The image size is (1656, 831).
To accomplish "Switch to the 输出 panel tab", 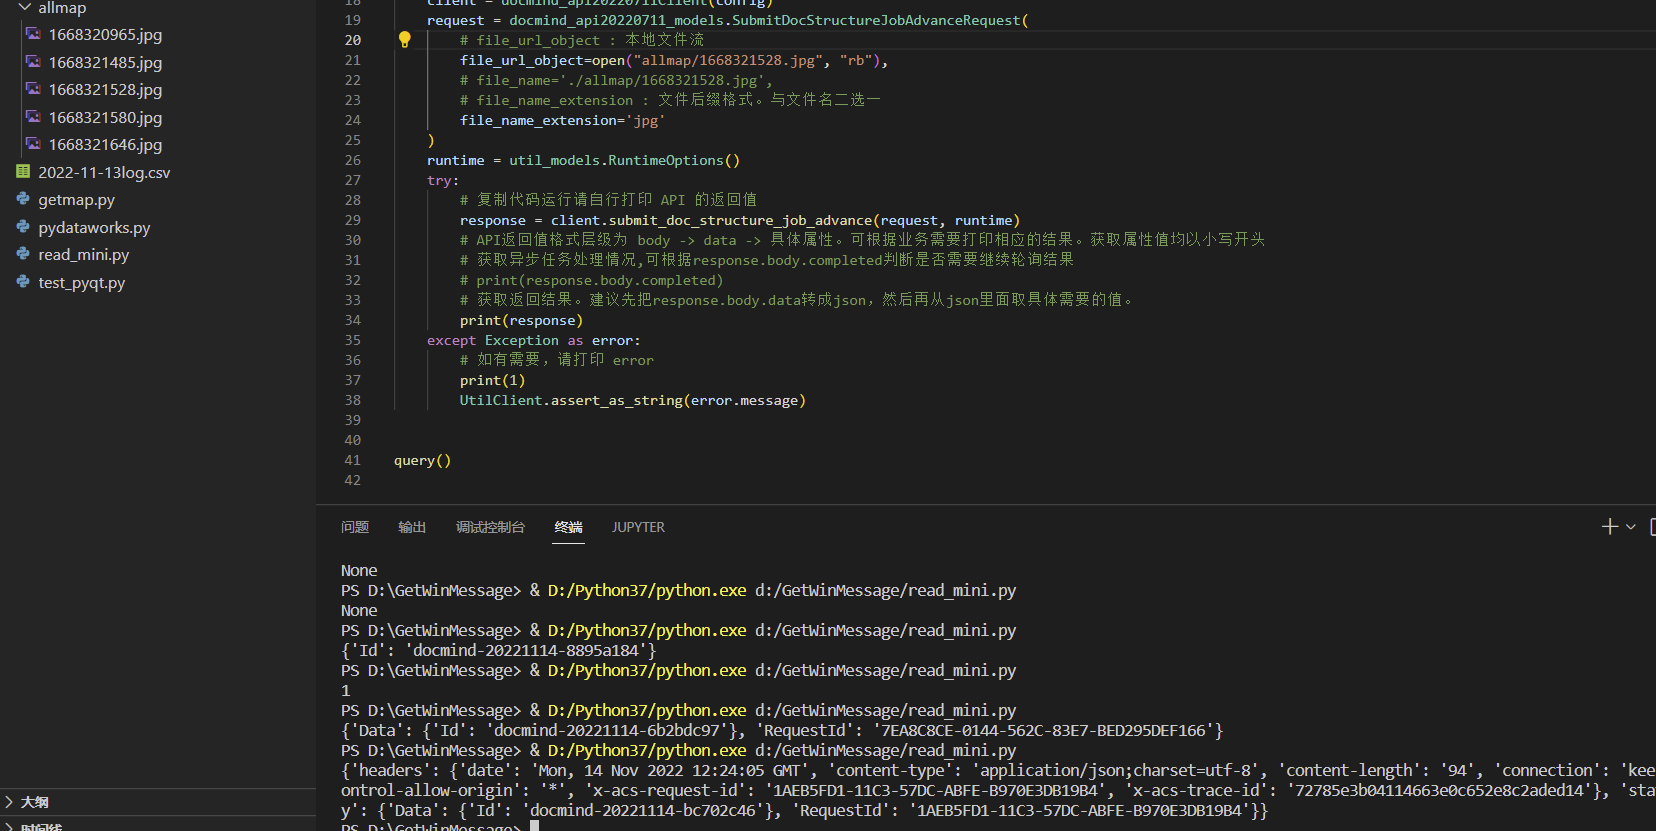I will [x=412, y=527].
